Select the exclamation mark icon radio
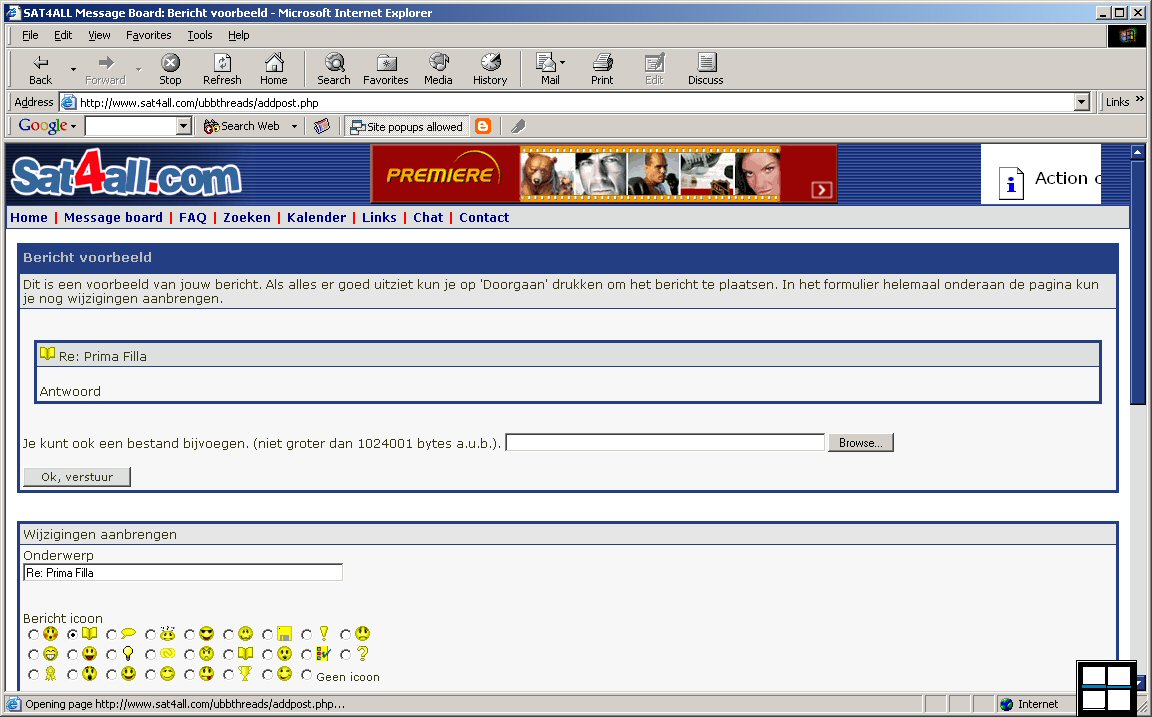This screenshot has height=717, width=1152. pyautogui.click(x=306, y=634)
